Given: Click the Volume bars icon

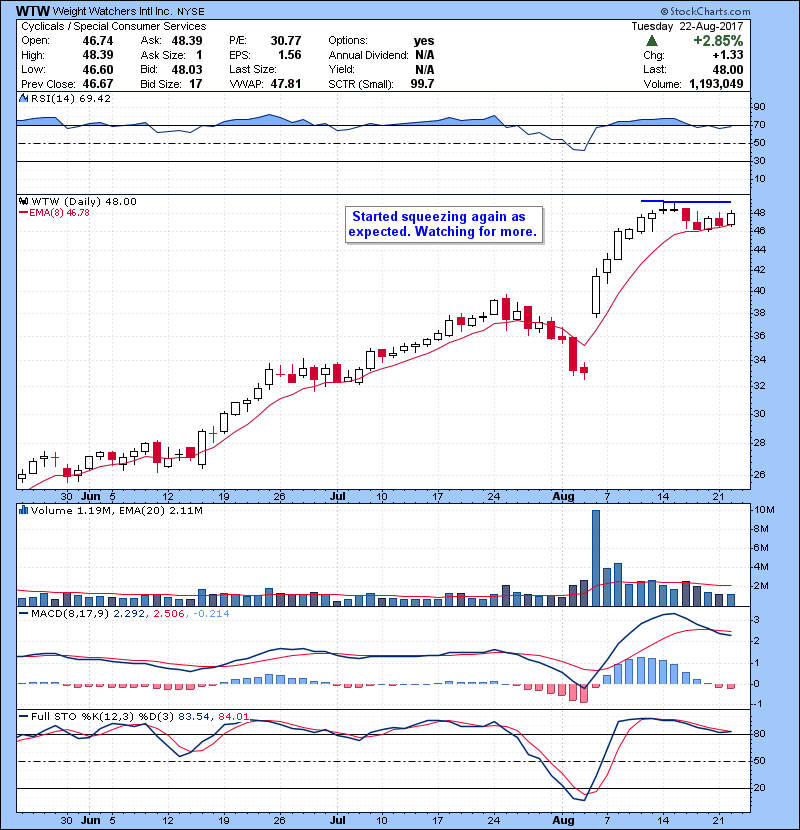Looking at the screenshot, I should coord(23,510).
